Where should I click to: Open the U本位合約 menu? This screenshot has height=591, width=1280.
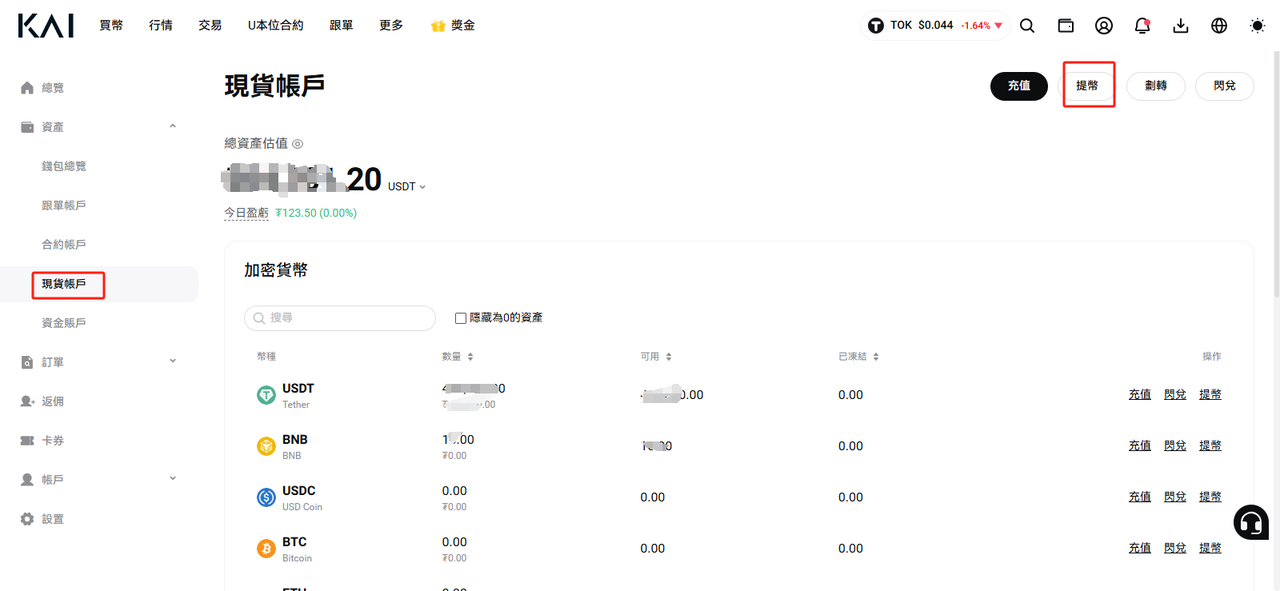click(x=276, y=26)
